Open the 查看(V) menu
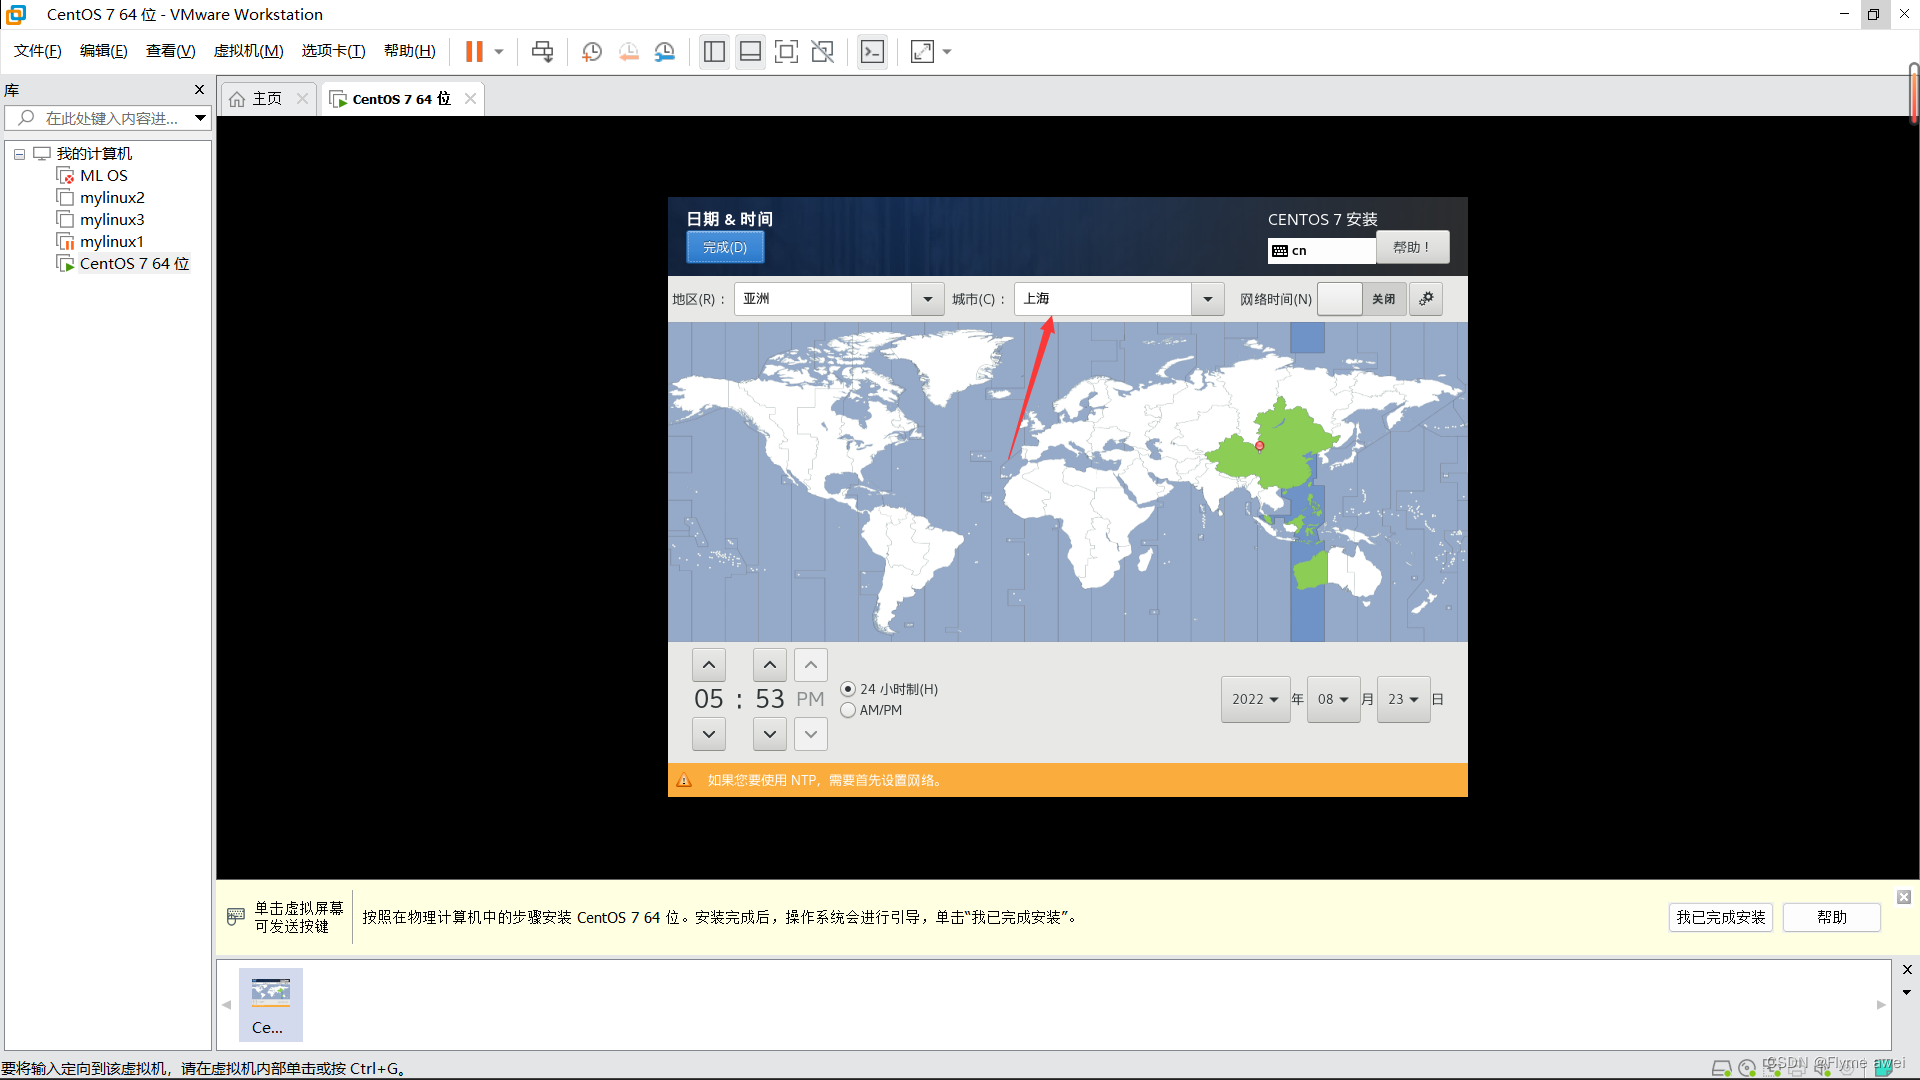Image resolution: width=1920 pixels, height=1080 pixels. point(170,51)
